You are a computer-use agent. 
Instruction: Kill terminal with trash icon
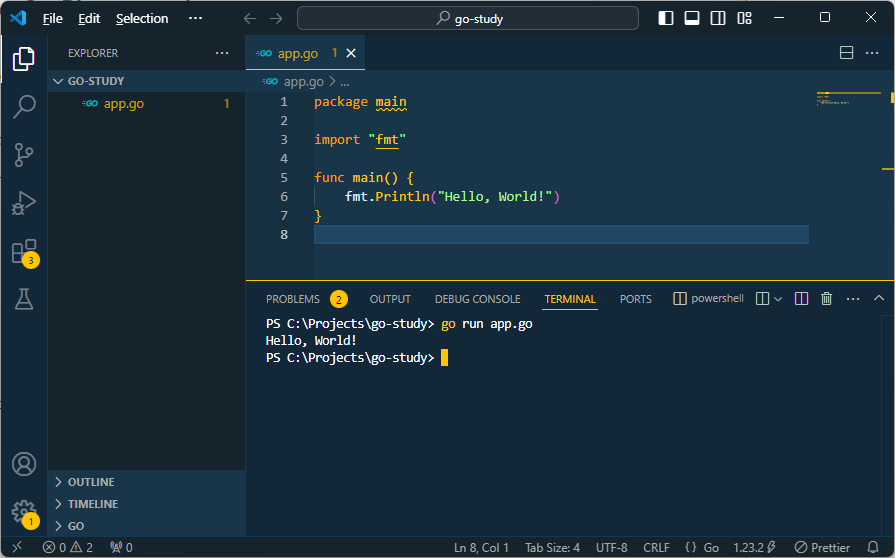[826, 299]
